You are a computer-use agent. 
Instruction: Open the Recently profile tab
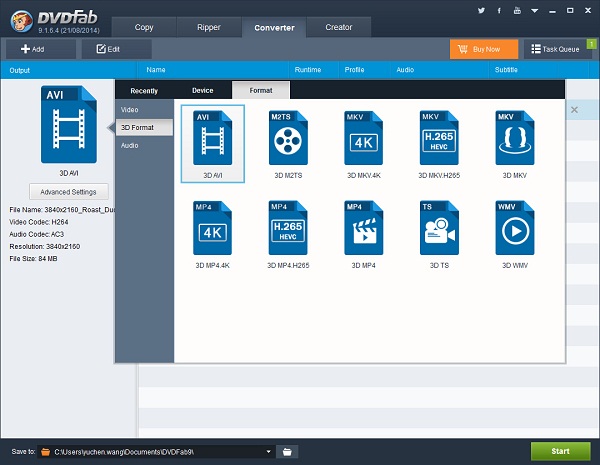[x=144, y=91]
